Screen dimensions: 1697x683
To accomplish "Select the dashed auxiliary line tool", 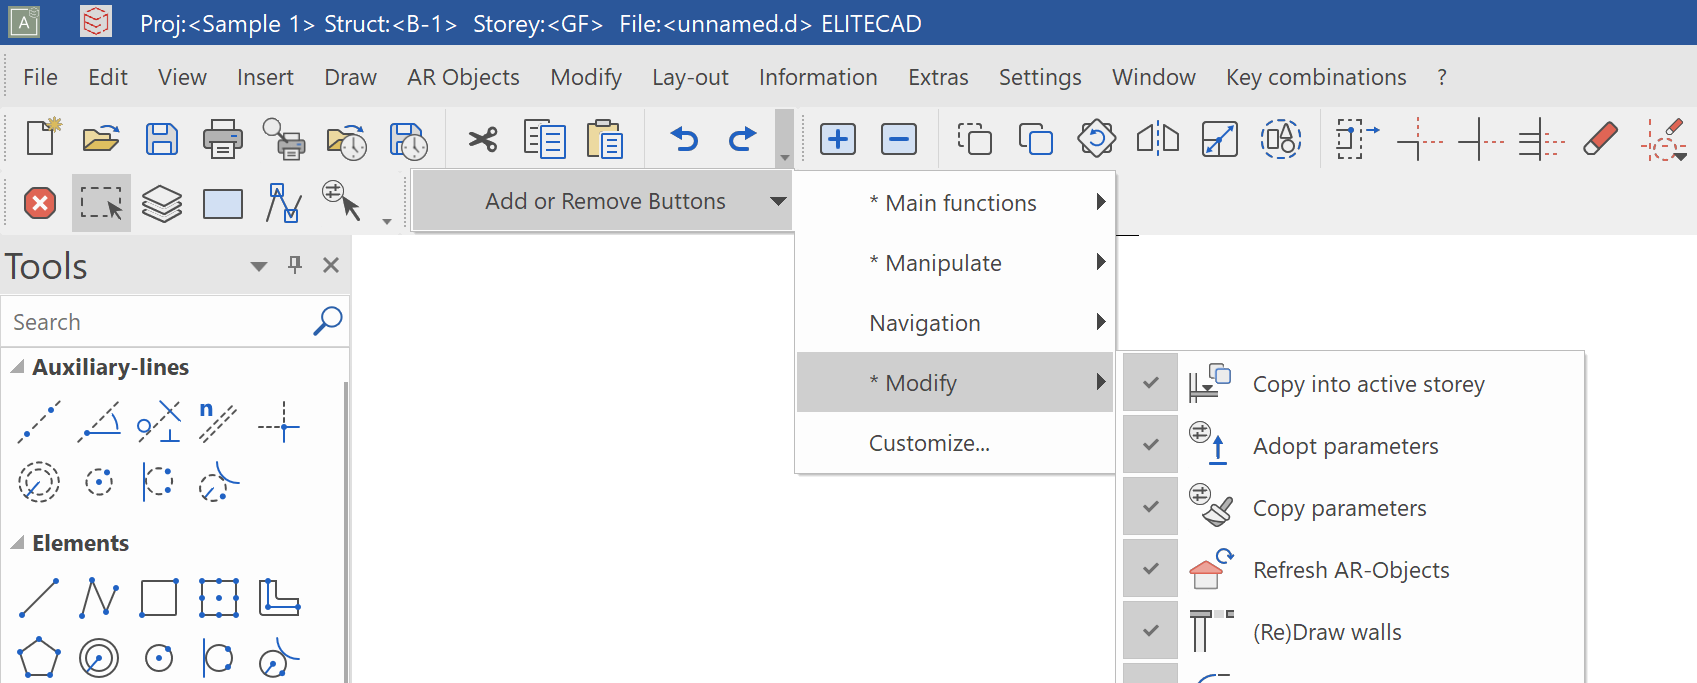I will point(39,421).
